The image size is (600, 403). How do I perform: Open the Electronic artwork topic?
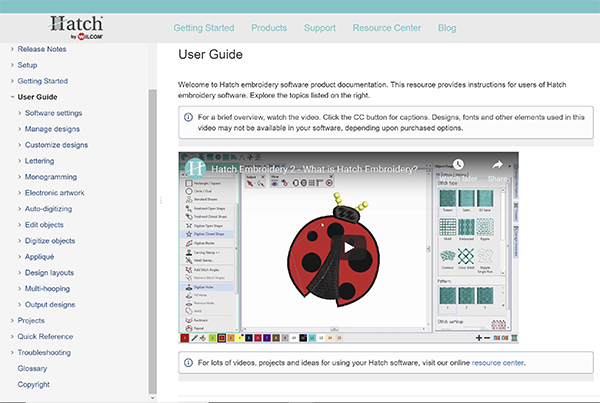pos(54,193)
